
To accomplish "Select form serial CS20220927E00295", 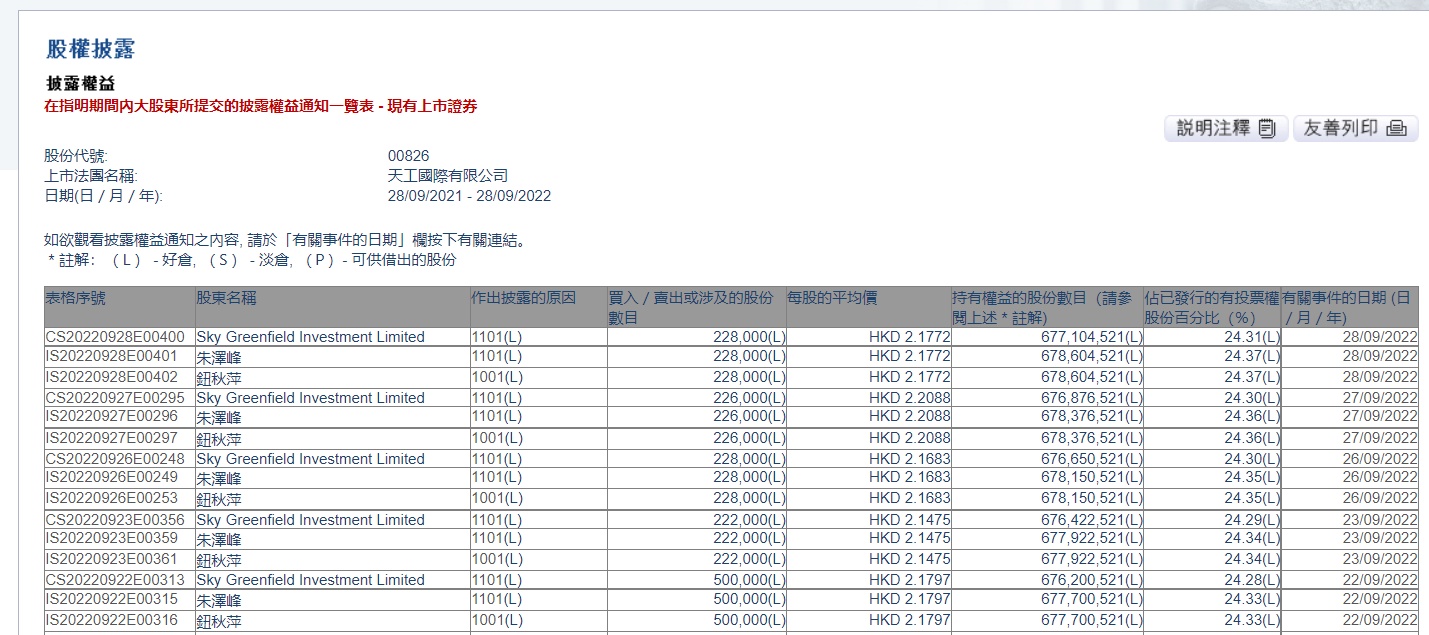I will pos(115,398).
